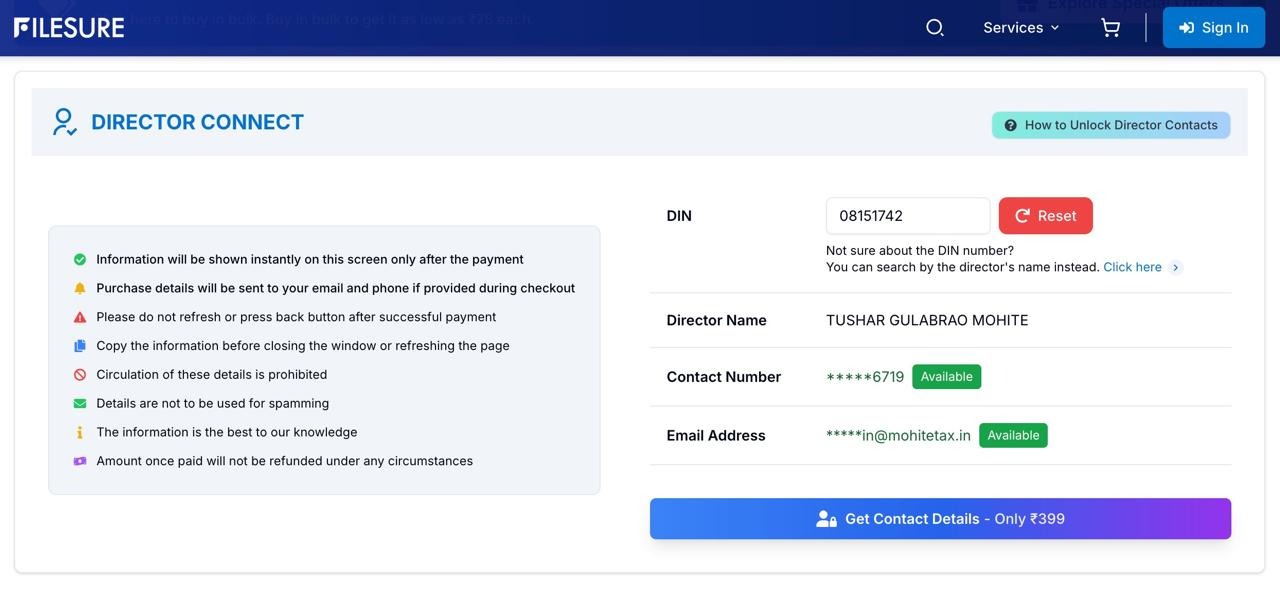This screenshot has height=592, width=1280.
Task: Click the yellow bell notification icon
Action: [x=80, y=288]
